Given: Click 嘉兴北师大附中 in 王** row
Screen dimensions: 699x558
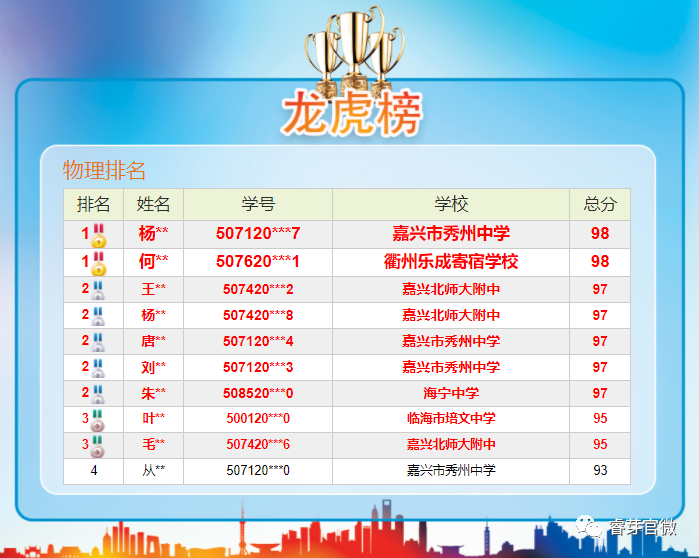Looking at the screenshot, I should pyautogui.click(x=451, y=289).
